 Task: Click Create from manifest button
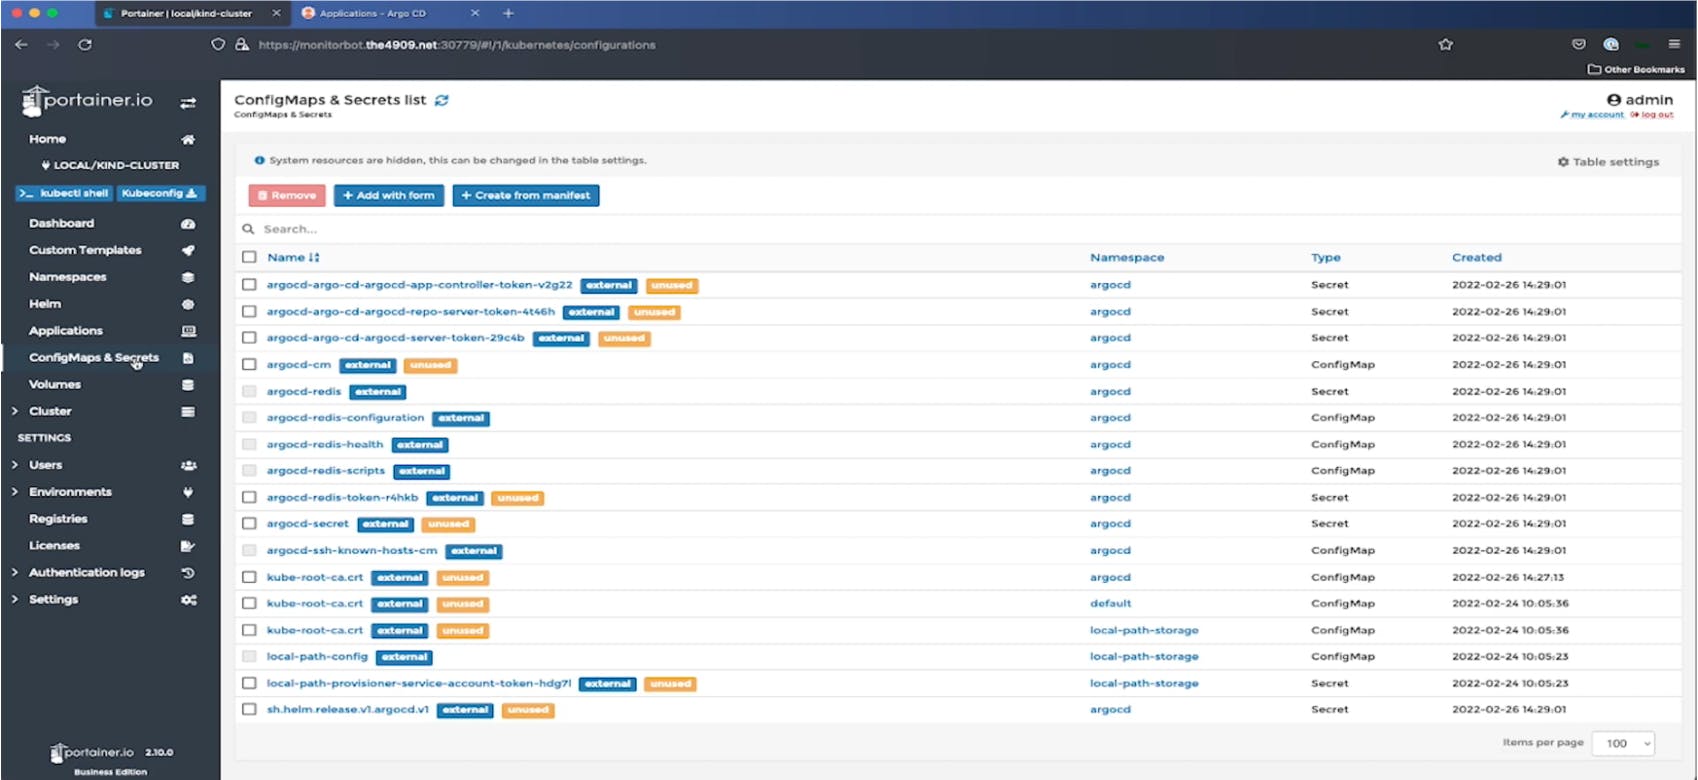click(526, 196)
